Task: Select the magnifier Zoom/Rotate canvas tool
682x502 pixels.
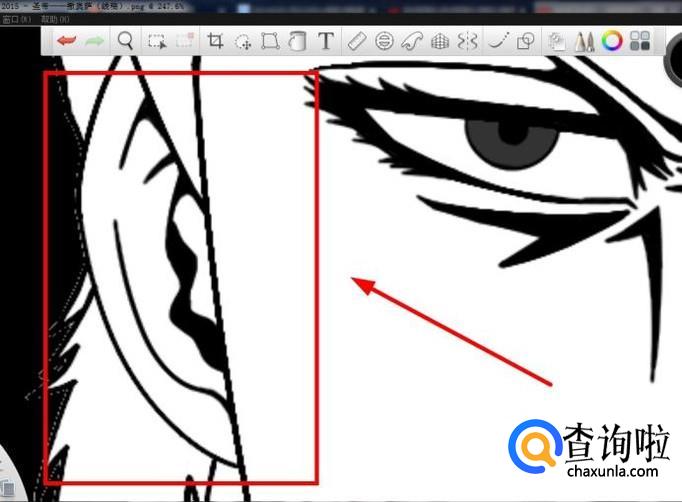Action: pos(125,41)
